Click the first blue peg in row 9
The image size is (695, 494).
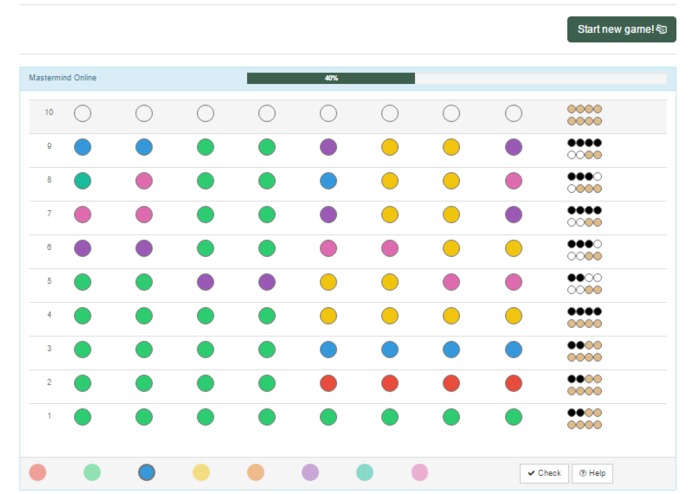(x=82, y=147)
